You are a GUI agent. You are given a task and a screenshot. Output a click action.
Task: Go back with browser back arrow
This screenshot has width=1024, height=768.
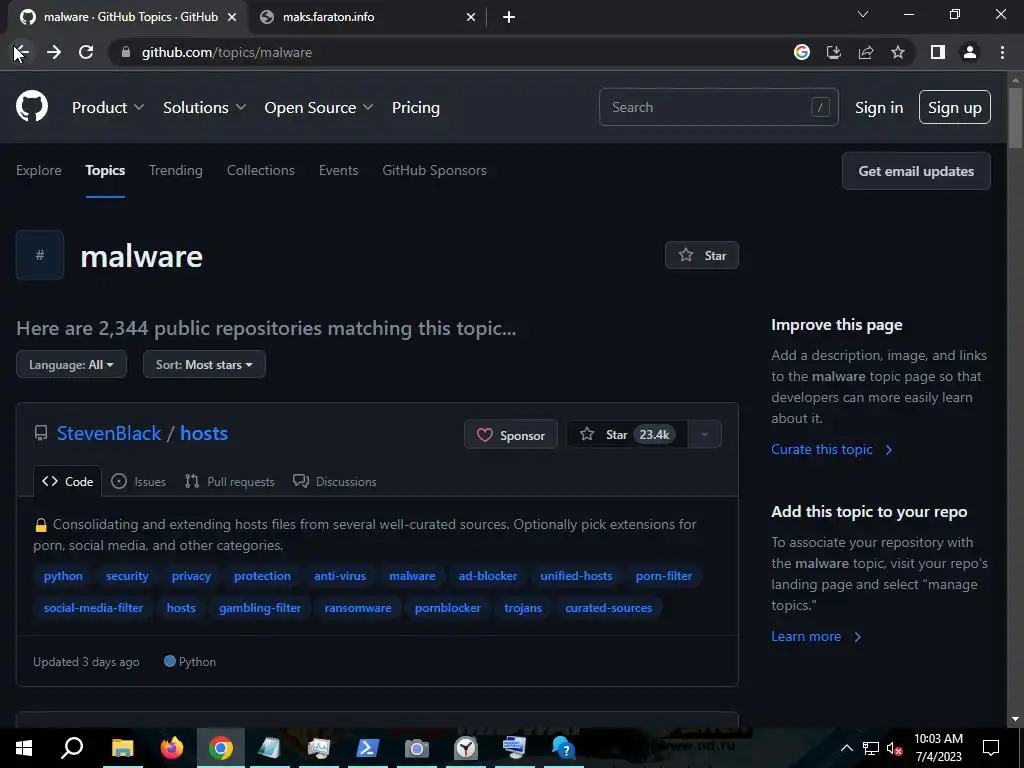pyautogui.click(x=21, y=52)
